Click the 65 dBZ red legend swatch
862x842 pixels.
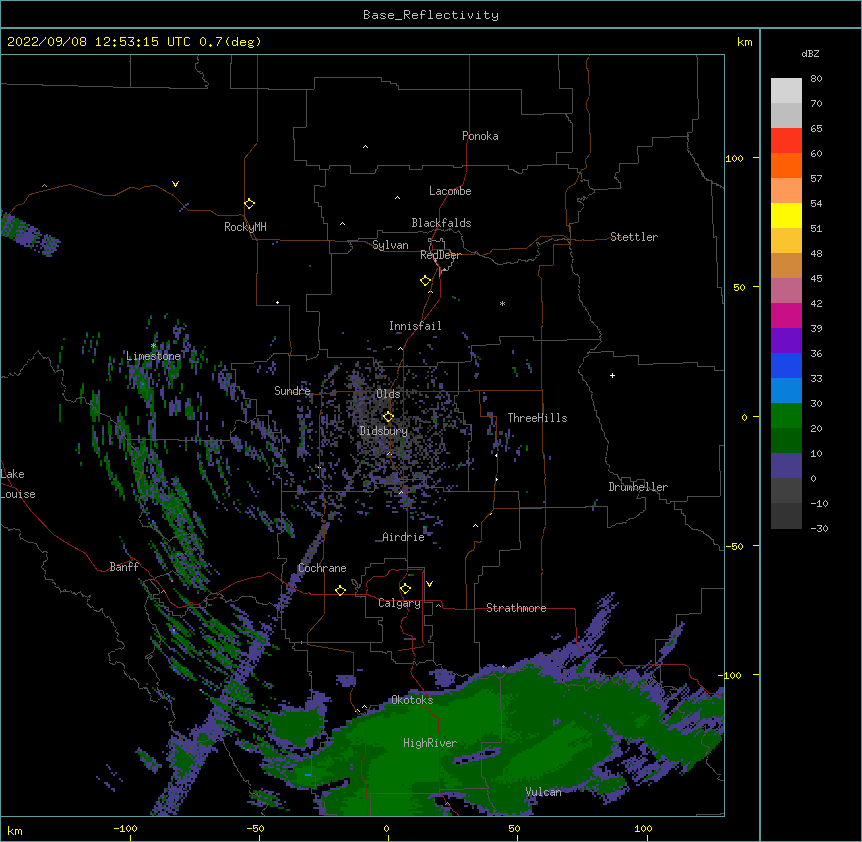click(x=786, y=140)
